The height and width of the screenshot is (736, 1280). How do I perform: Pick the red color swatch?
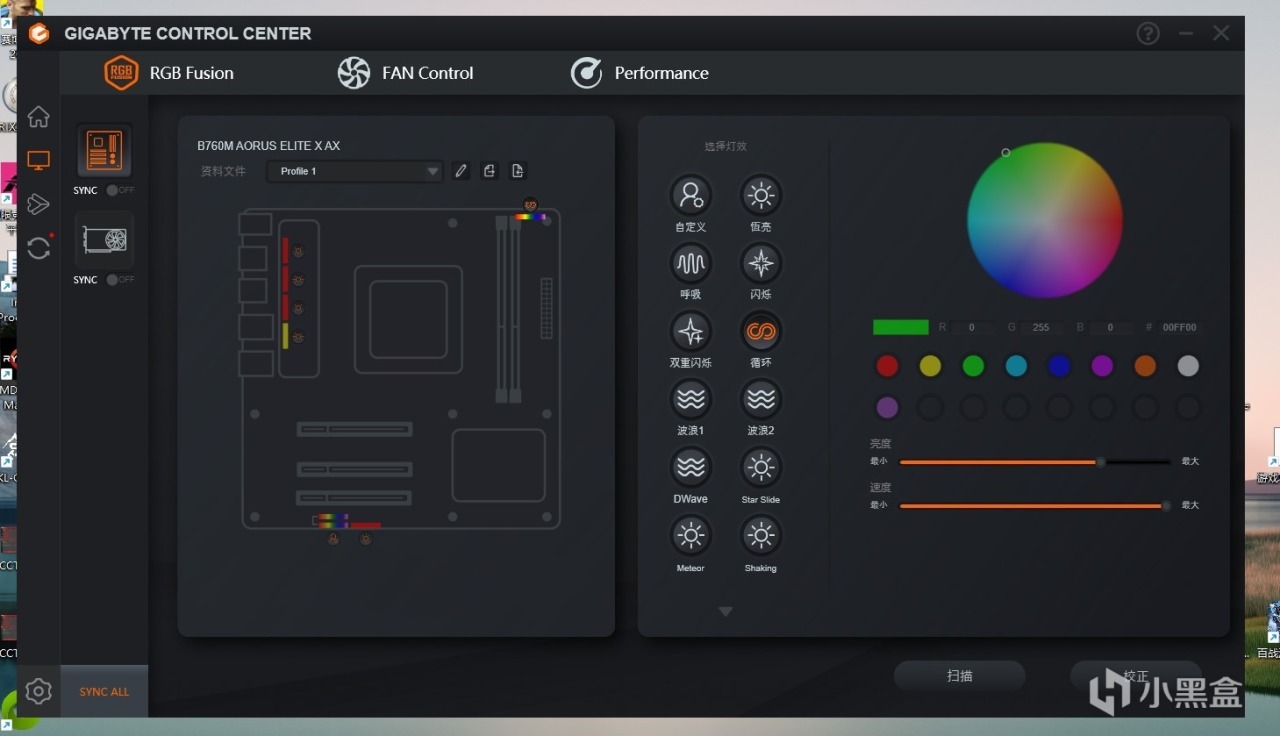[887, 366]
